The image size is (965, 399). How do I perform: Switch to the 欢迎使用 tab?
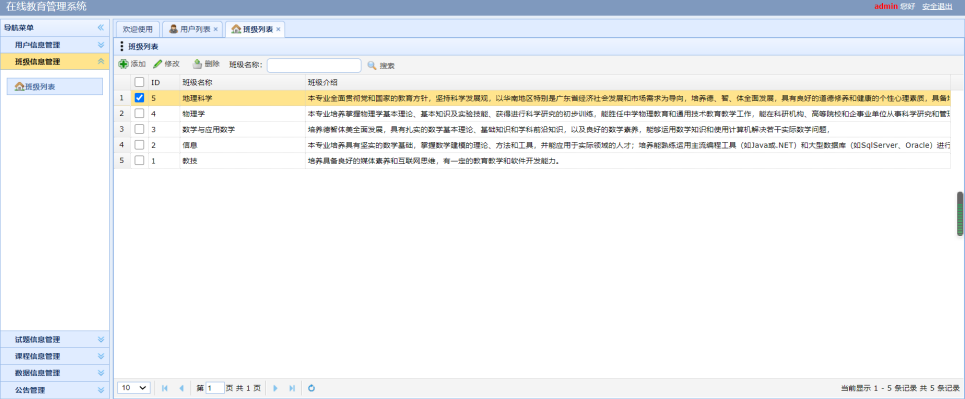click(x=137, y=29)
